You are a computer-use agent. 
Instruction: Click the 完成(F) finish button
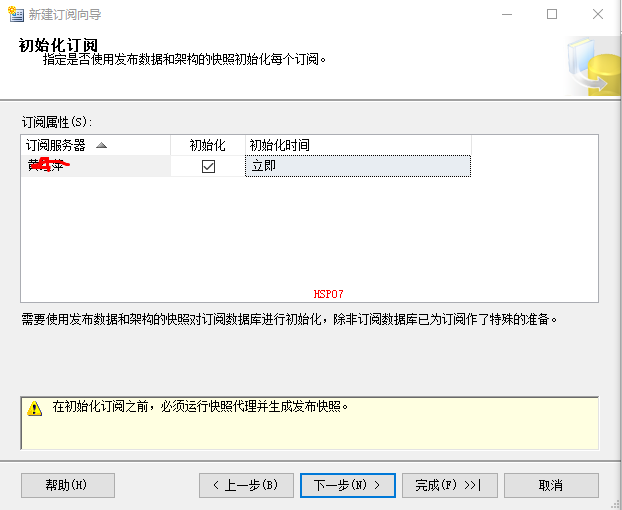pos(450,485)
